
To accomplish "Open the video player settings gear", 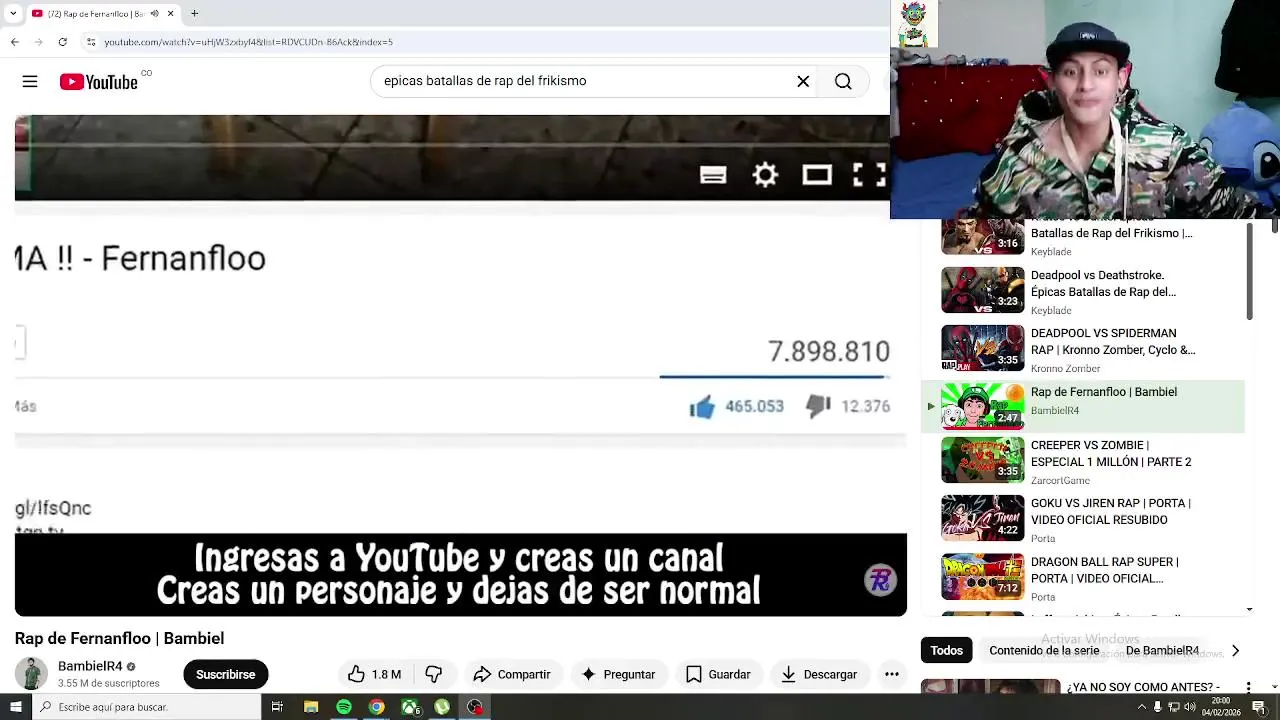I will click(765, 175).
